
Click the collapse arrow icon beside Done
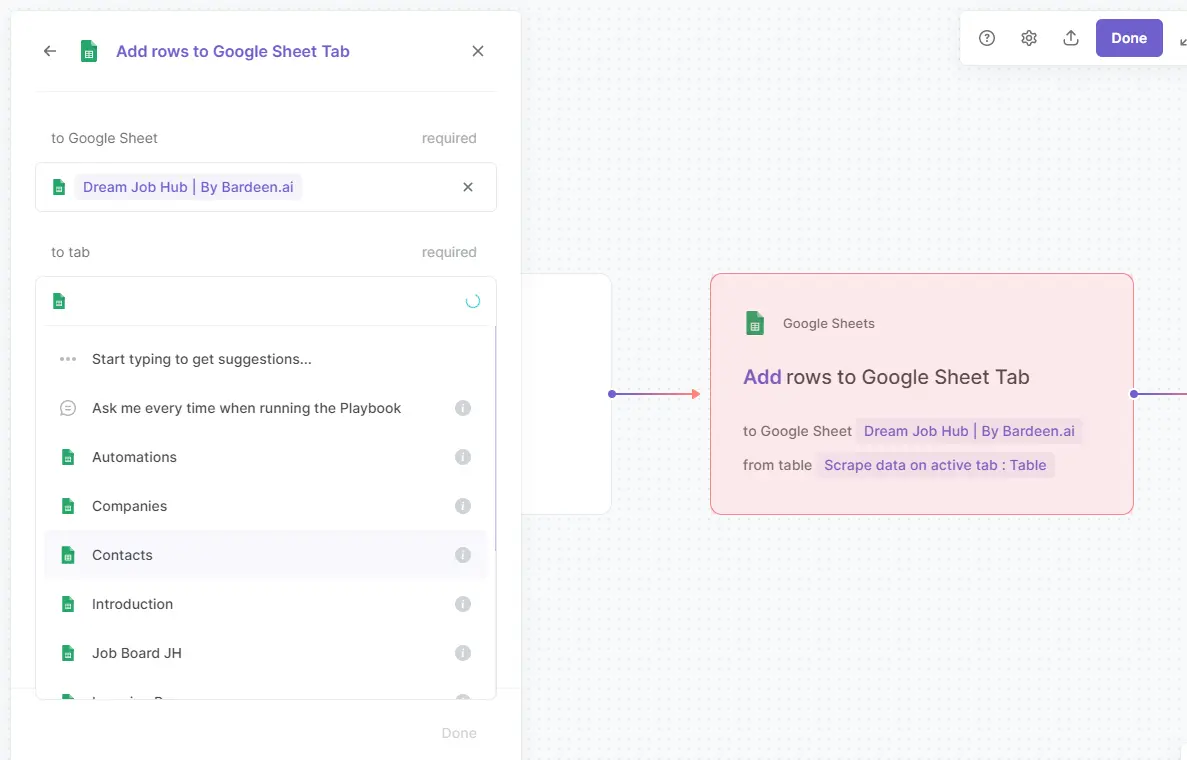pos(1182,40)
